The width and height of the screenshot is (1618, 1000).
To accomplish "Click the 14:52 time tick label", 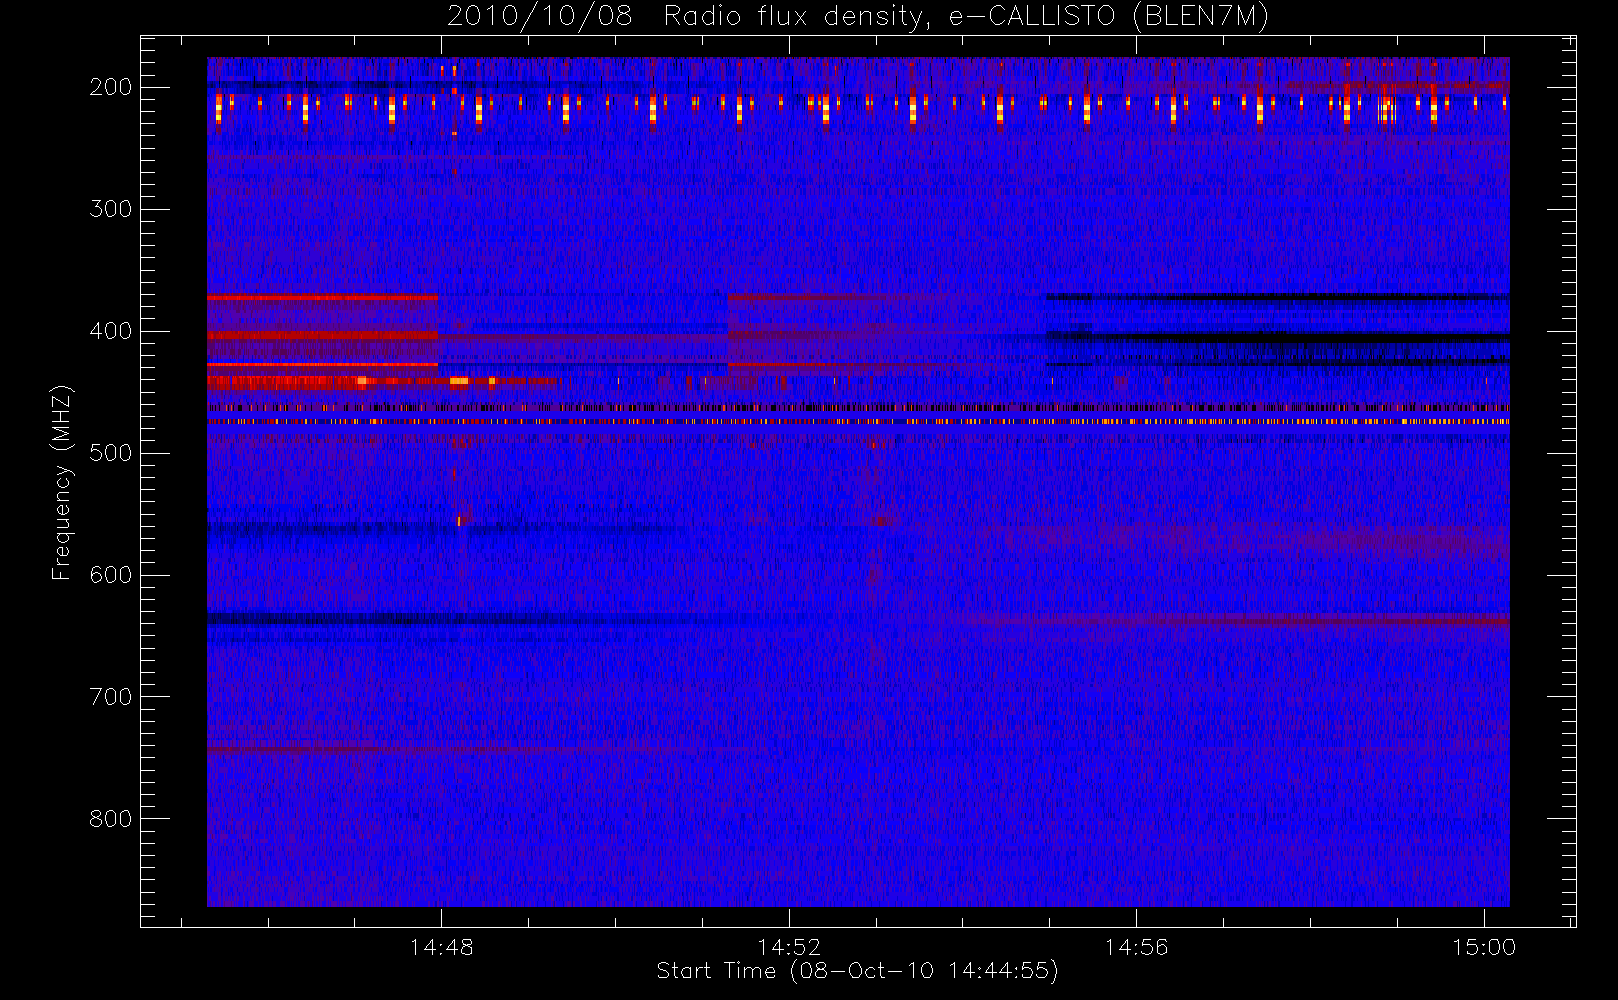I will 789,947.
